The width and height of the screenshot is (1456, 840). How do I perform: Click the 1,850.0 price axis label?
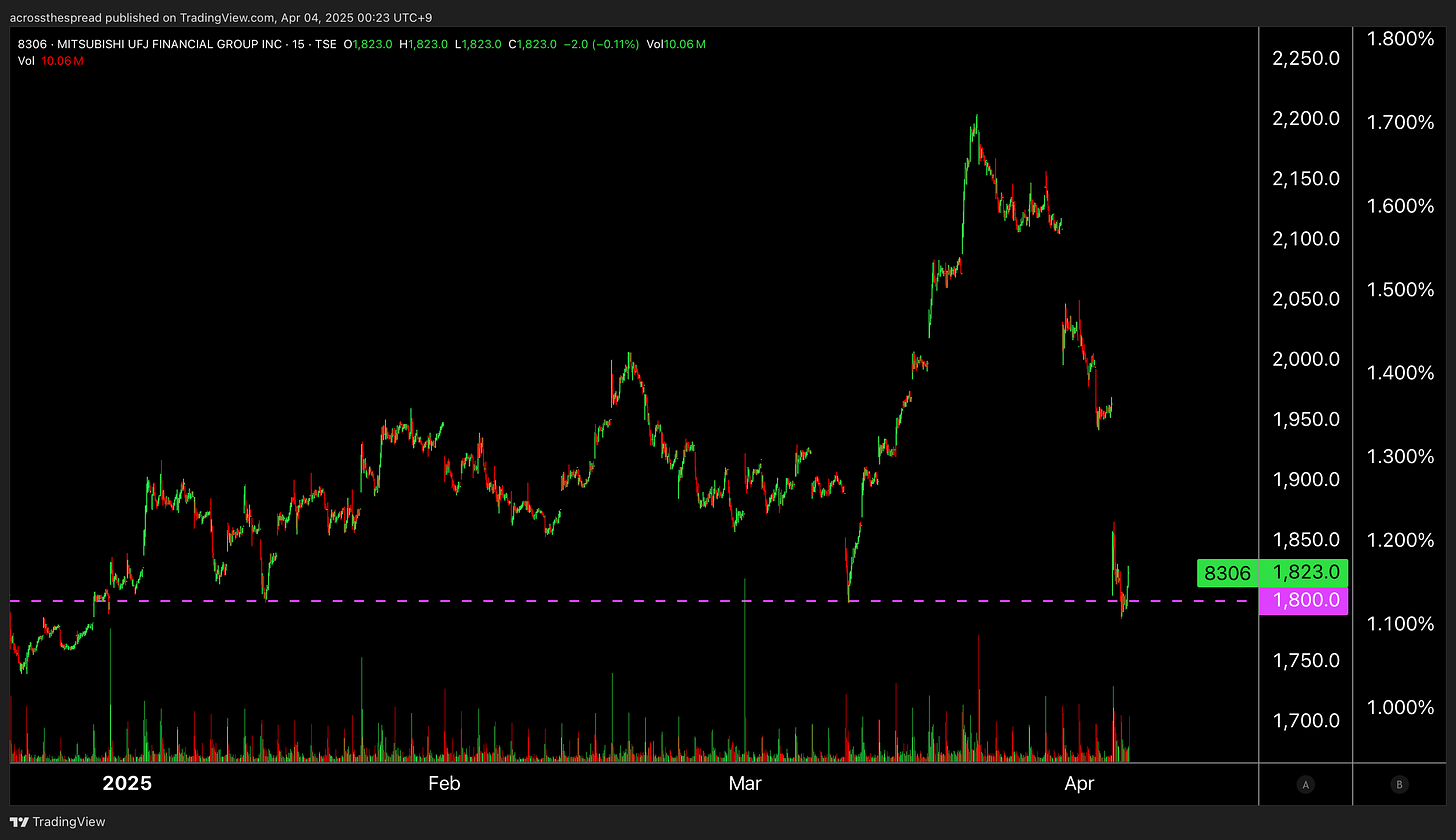point(1306,540)
